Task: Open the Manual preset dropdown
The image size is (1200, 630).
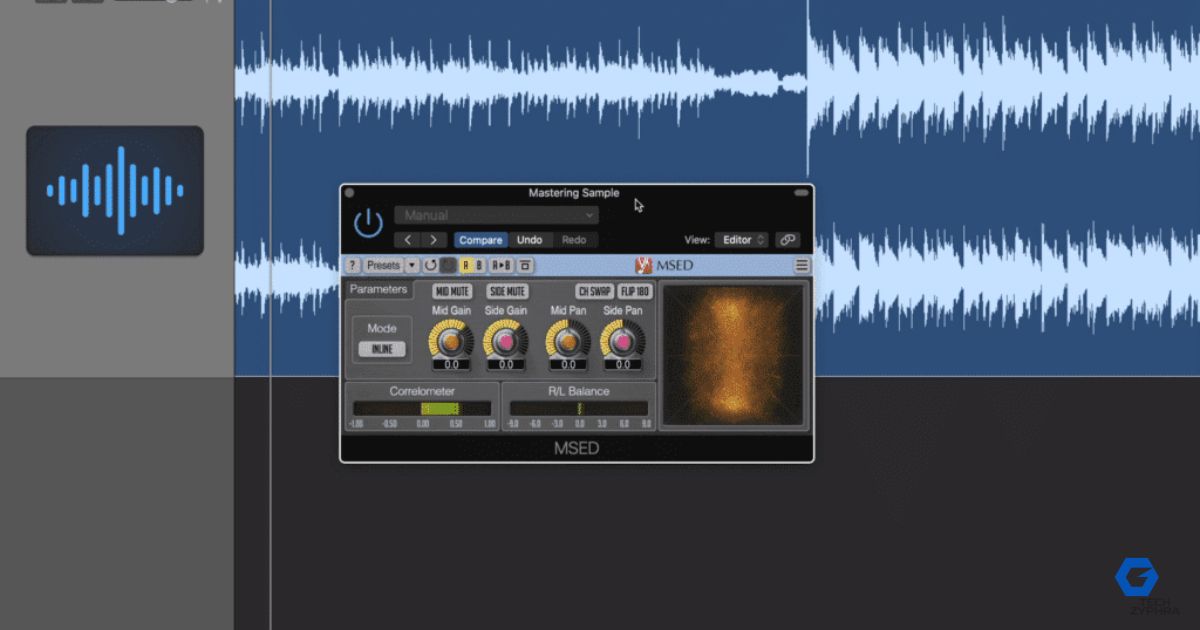Action: (497, 214)
